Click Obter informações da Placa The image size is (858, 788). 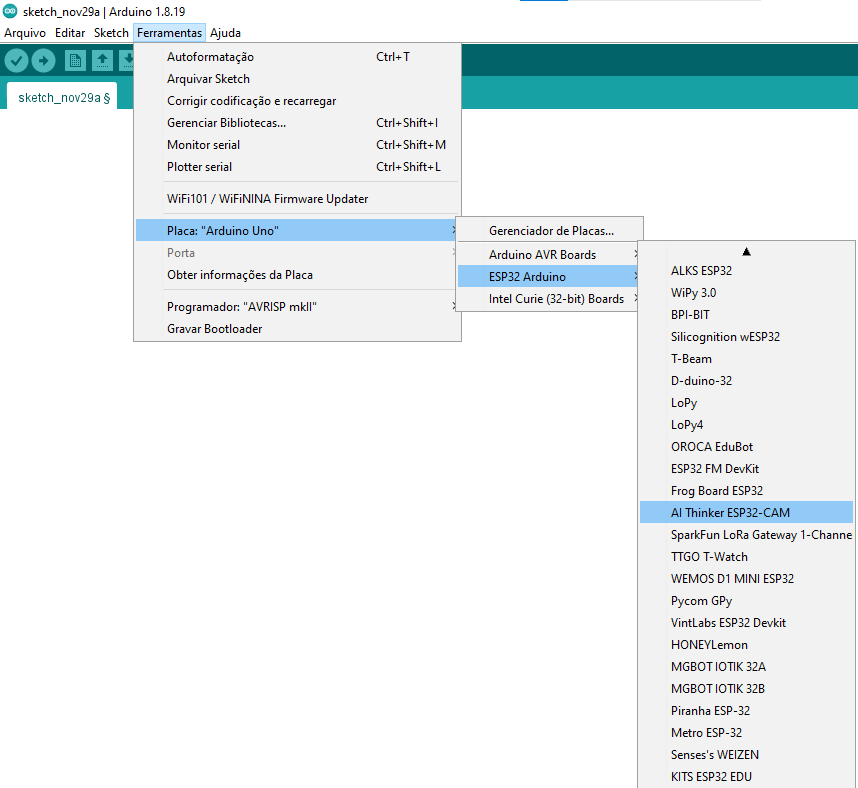point(297,275)
